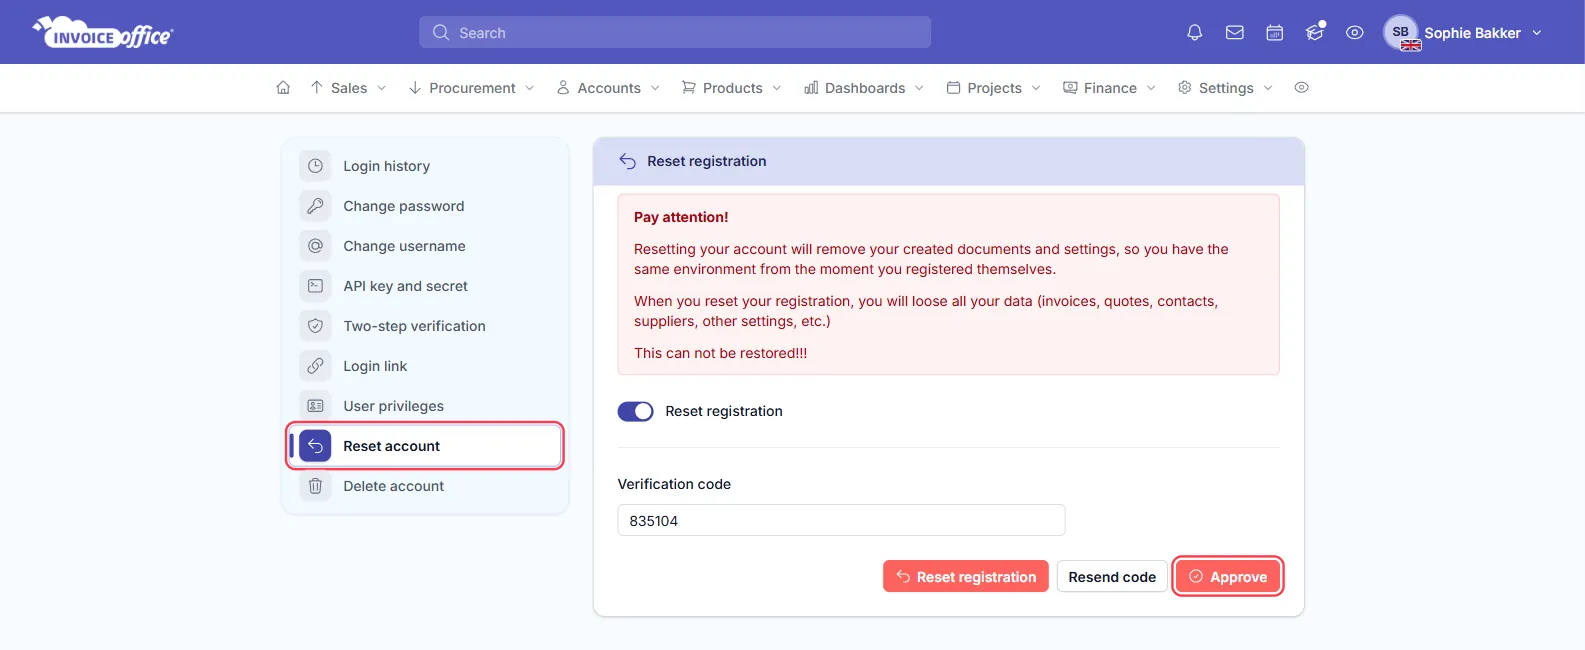Image resolution: width=1585 pixels, height=650 pixels.
Task: Click the magnifier icon in the Search box
Action: 441,33
